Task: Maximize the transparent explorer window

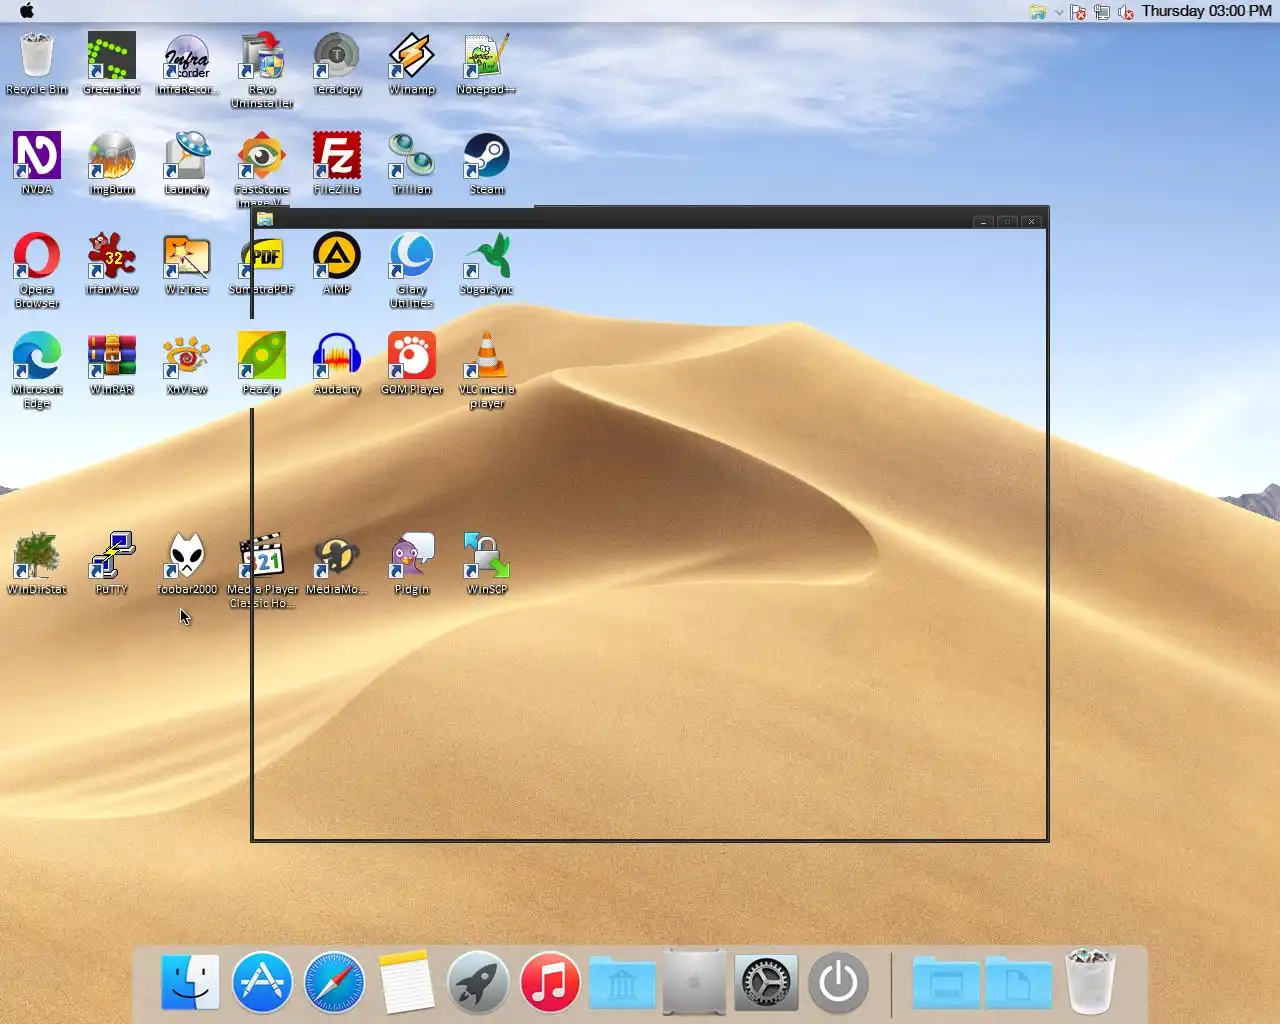Action: [x=1007, y=221]
